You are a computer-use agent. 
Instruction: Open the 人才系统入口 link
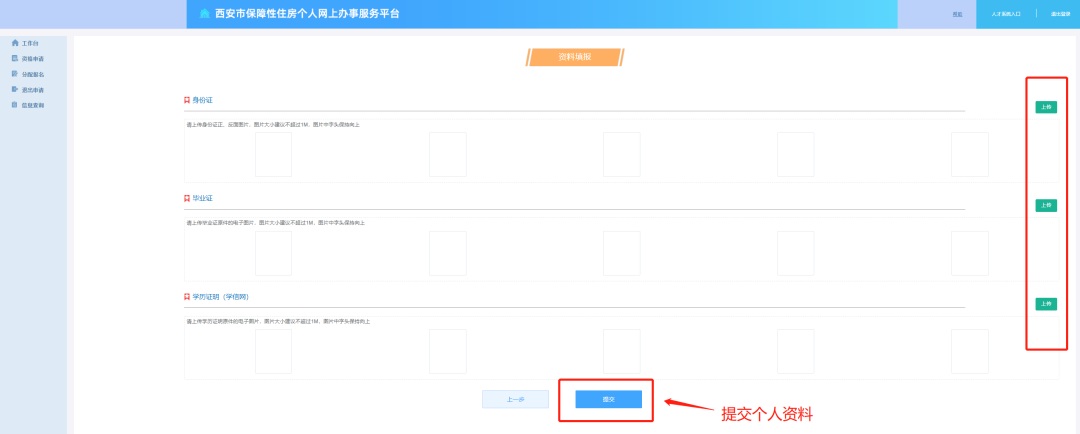point(1006,14)
